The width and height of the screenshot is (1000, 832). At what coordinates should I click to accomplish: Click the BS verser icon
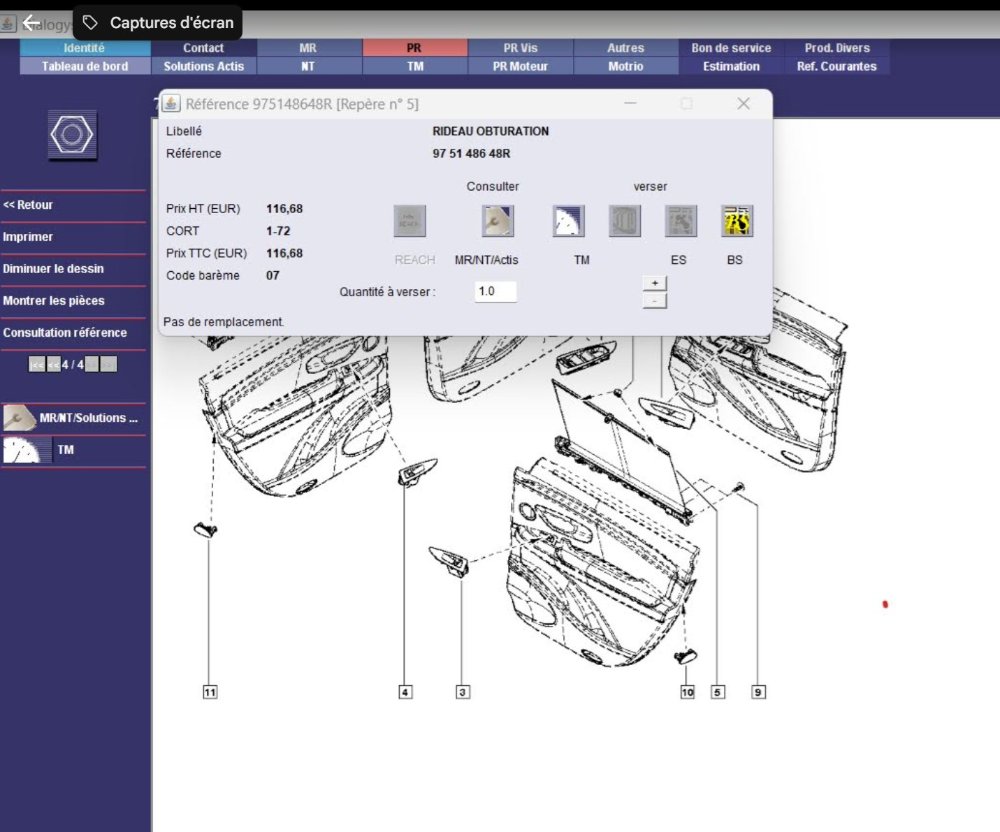tap(737, 221)
